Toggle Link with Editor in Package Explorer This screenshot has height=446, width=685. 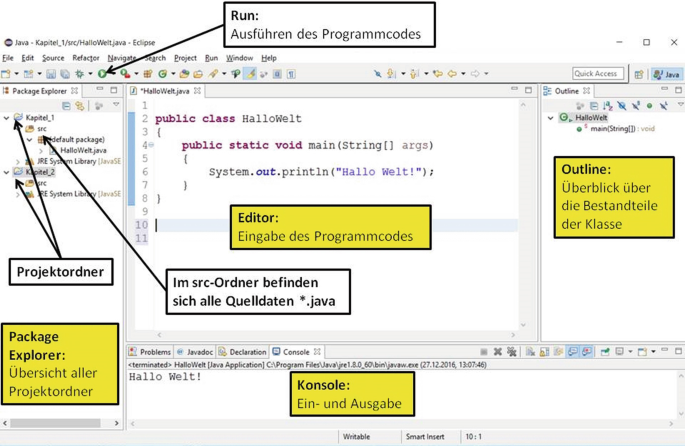(80, 105)
